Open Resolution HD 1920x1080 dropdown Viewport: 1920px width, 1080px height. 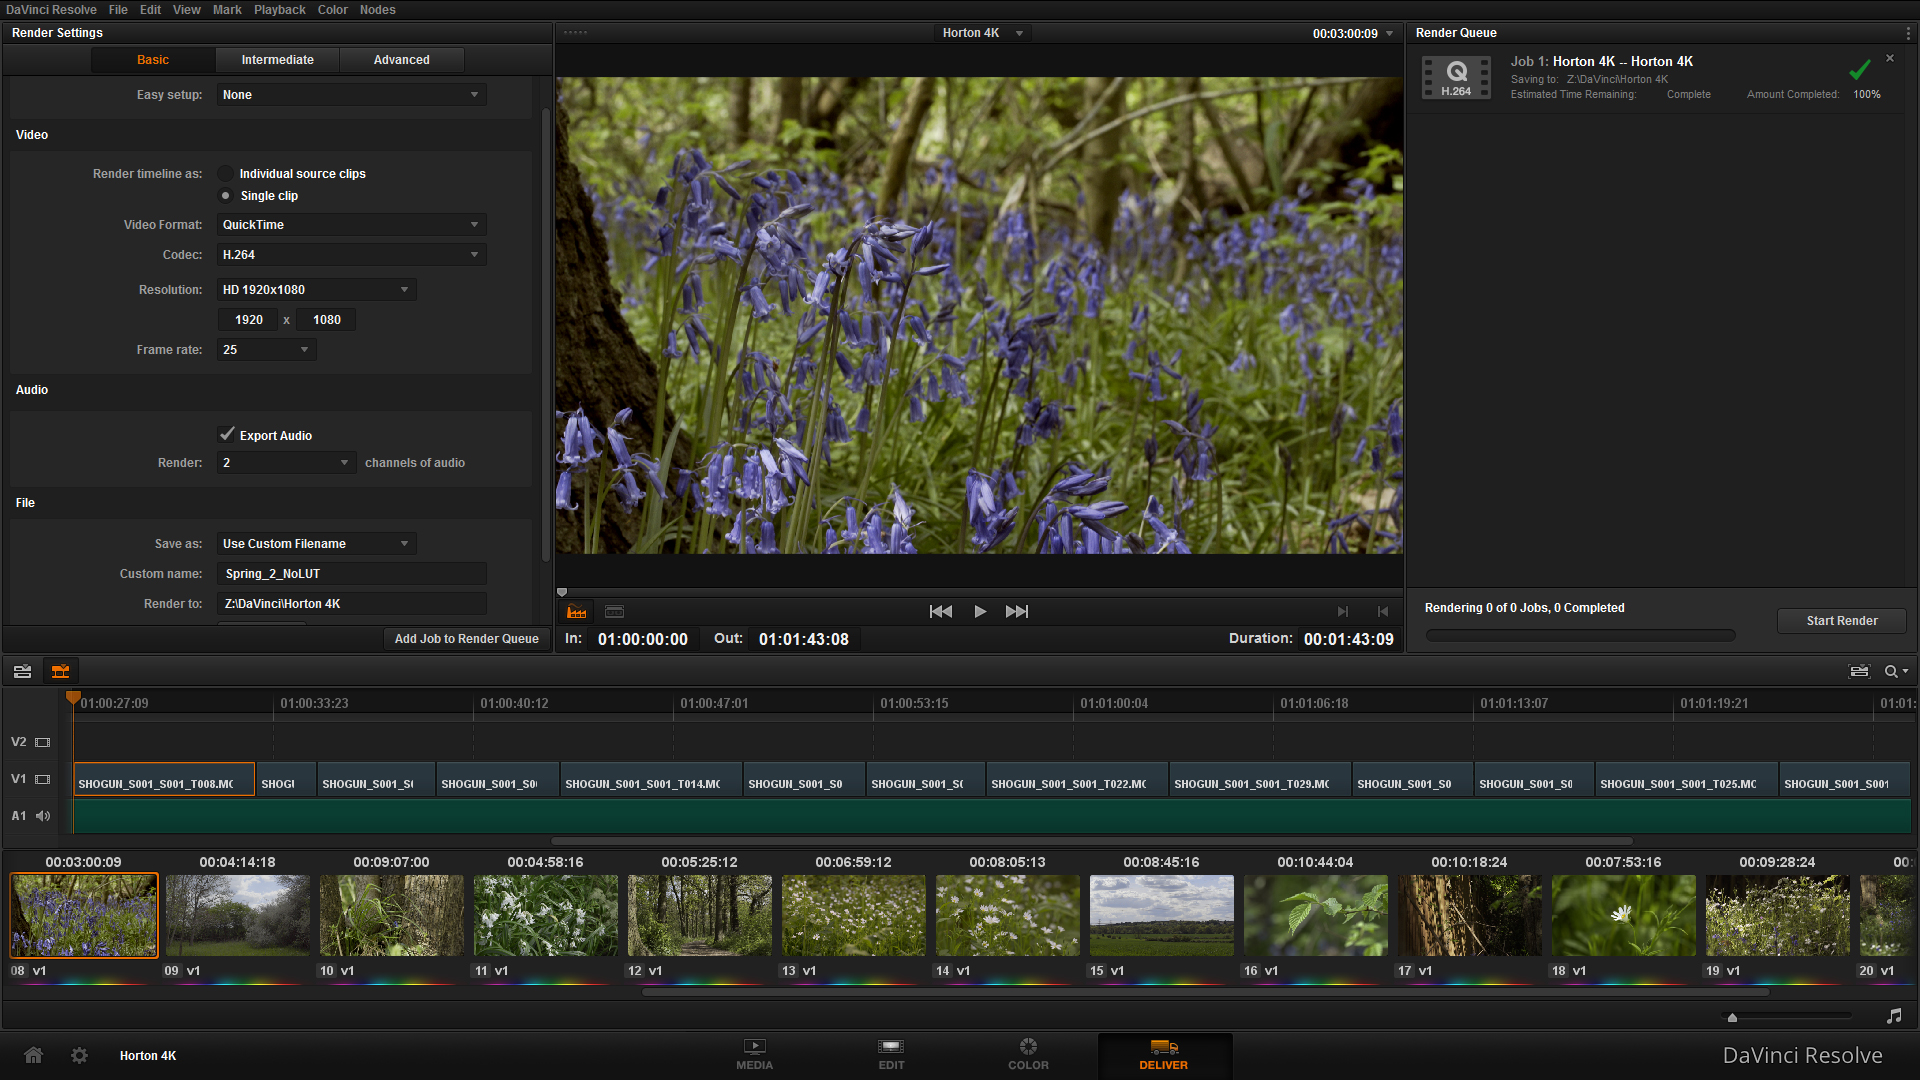316,290
